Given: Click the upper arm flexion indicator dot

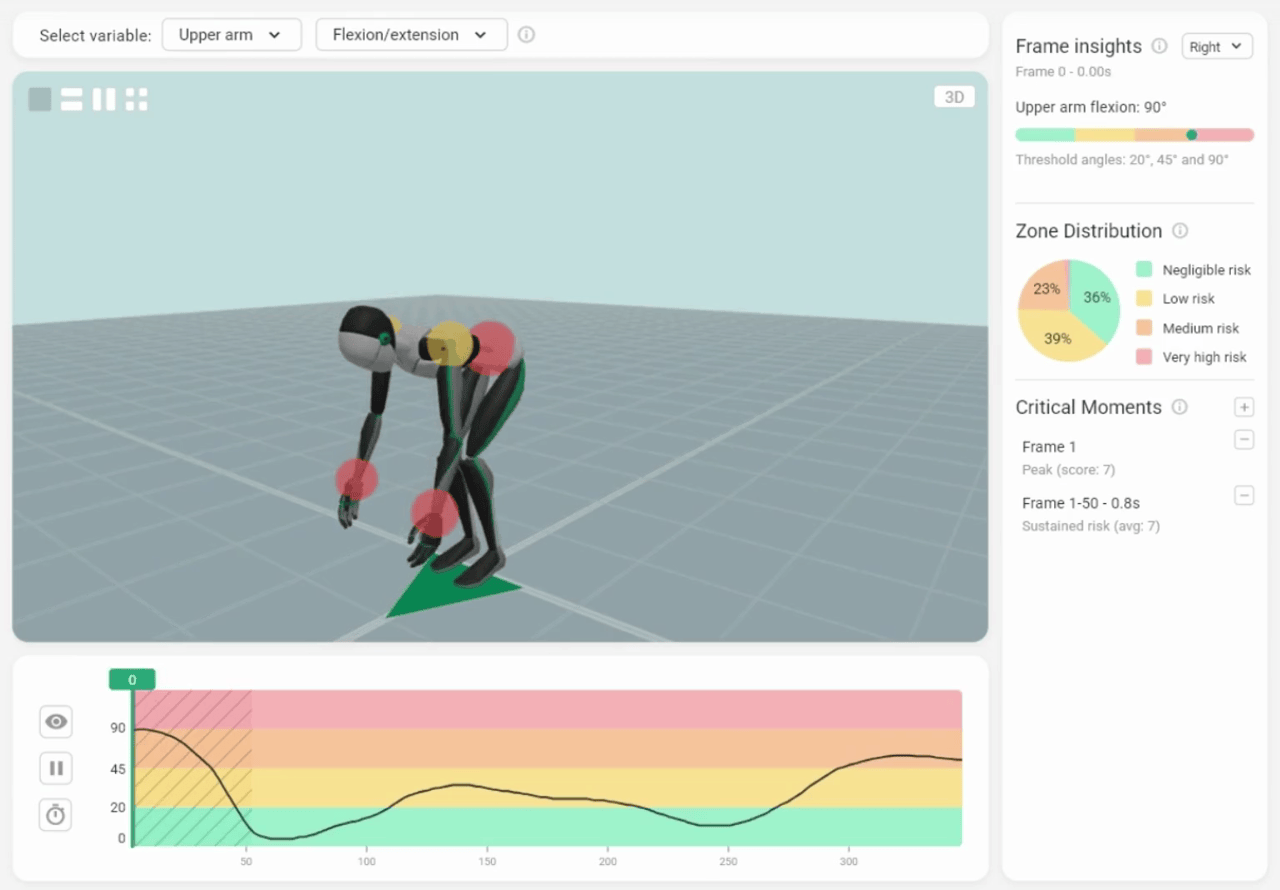Looking at the screenshot, I should (1191, 135).
